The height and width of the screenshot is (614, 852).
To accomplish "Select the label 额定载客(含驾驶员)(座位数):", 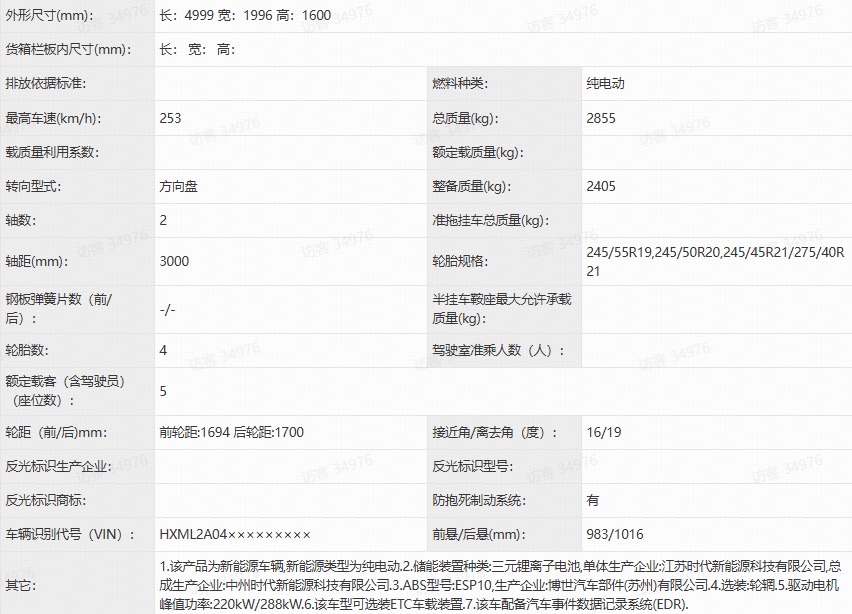I will tap(65, 391).
